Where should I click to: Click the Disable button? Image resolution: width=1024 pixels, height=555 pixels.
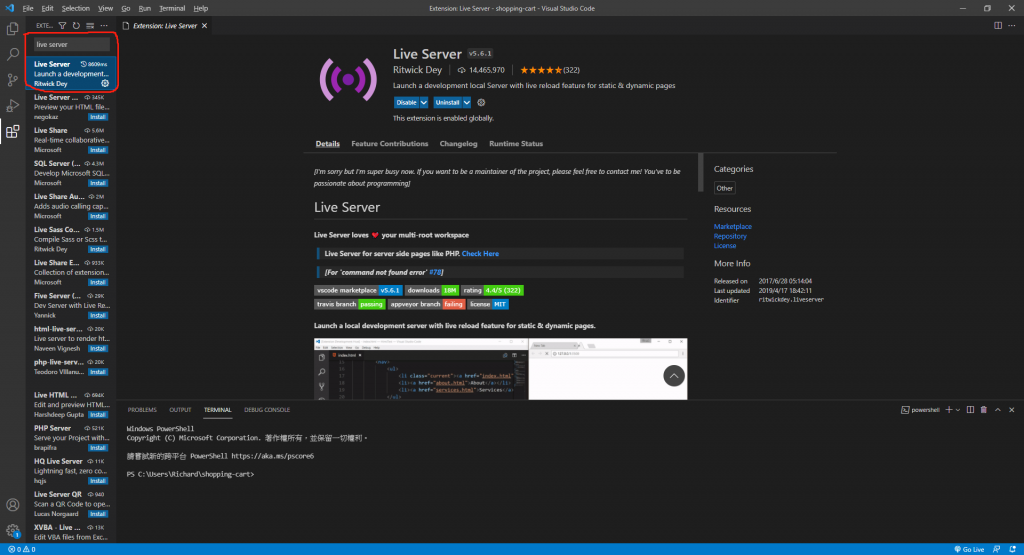pos(406,103)
